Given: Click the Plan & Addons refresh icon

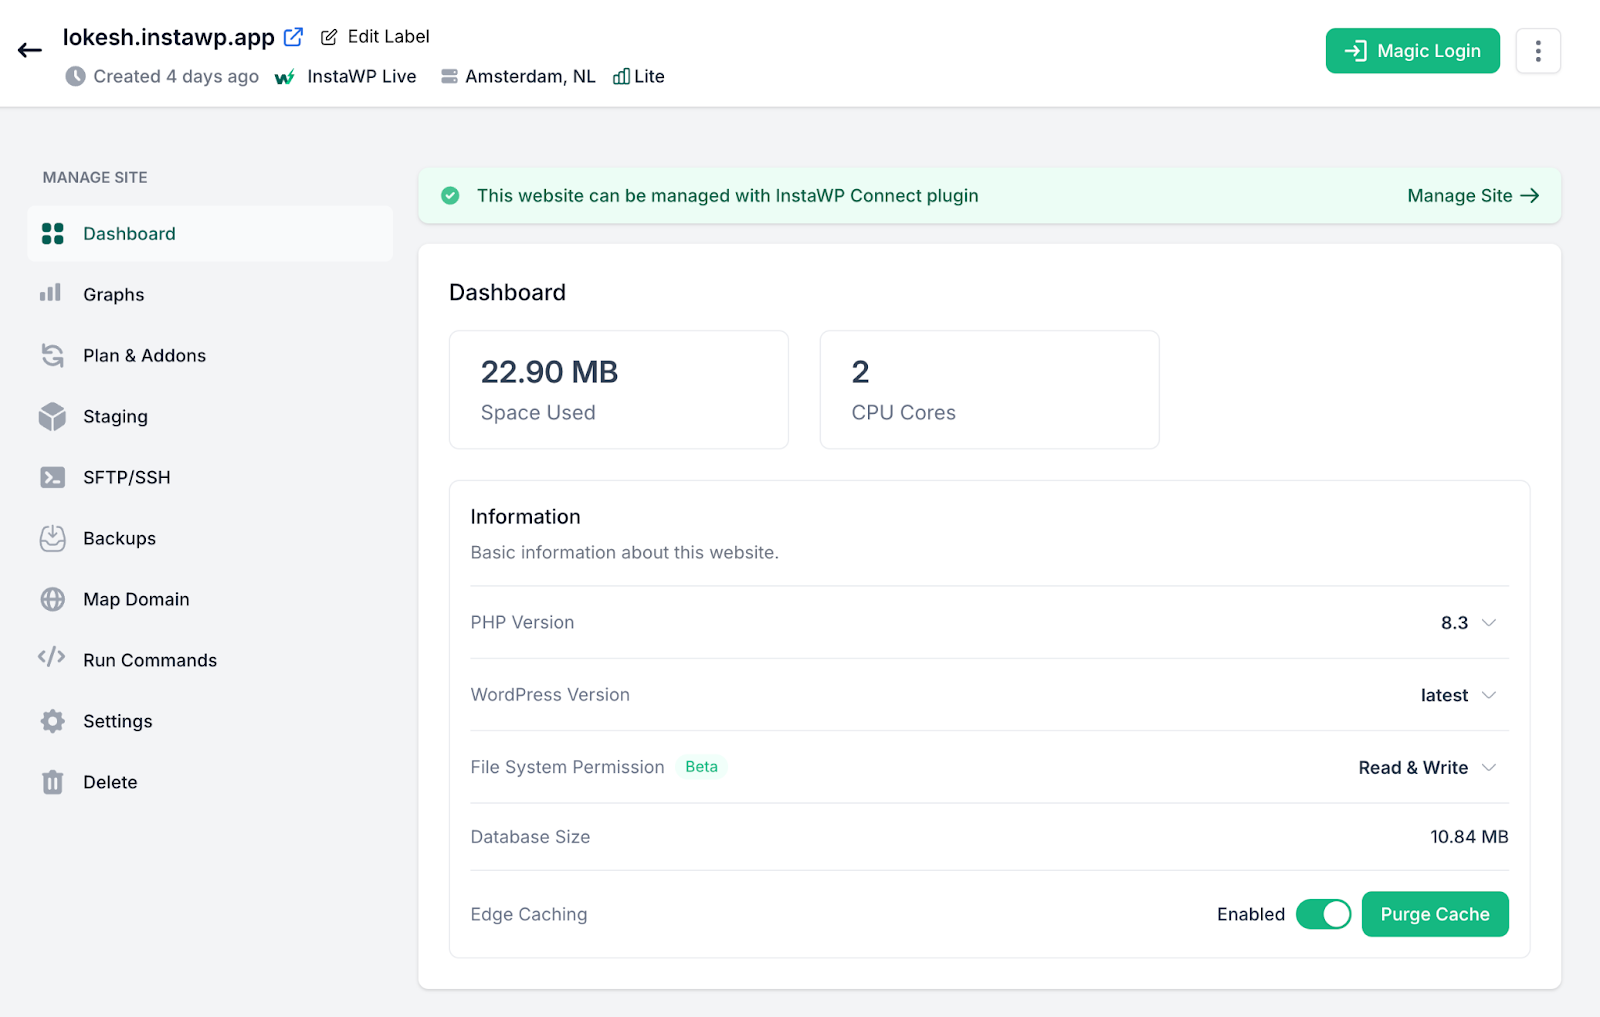Looking at the screenshot, I should (x=52, y=355).
